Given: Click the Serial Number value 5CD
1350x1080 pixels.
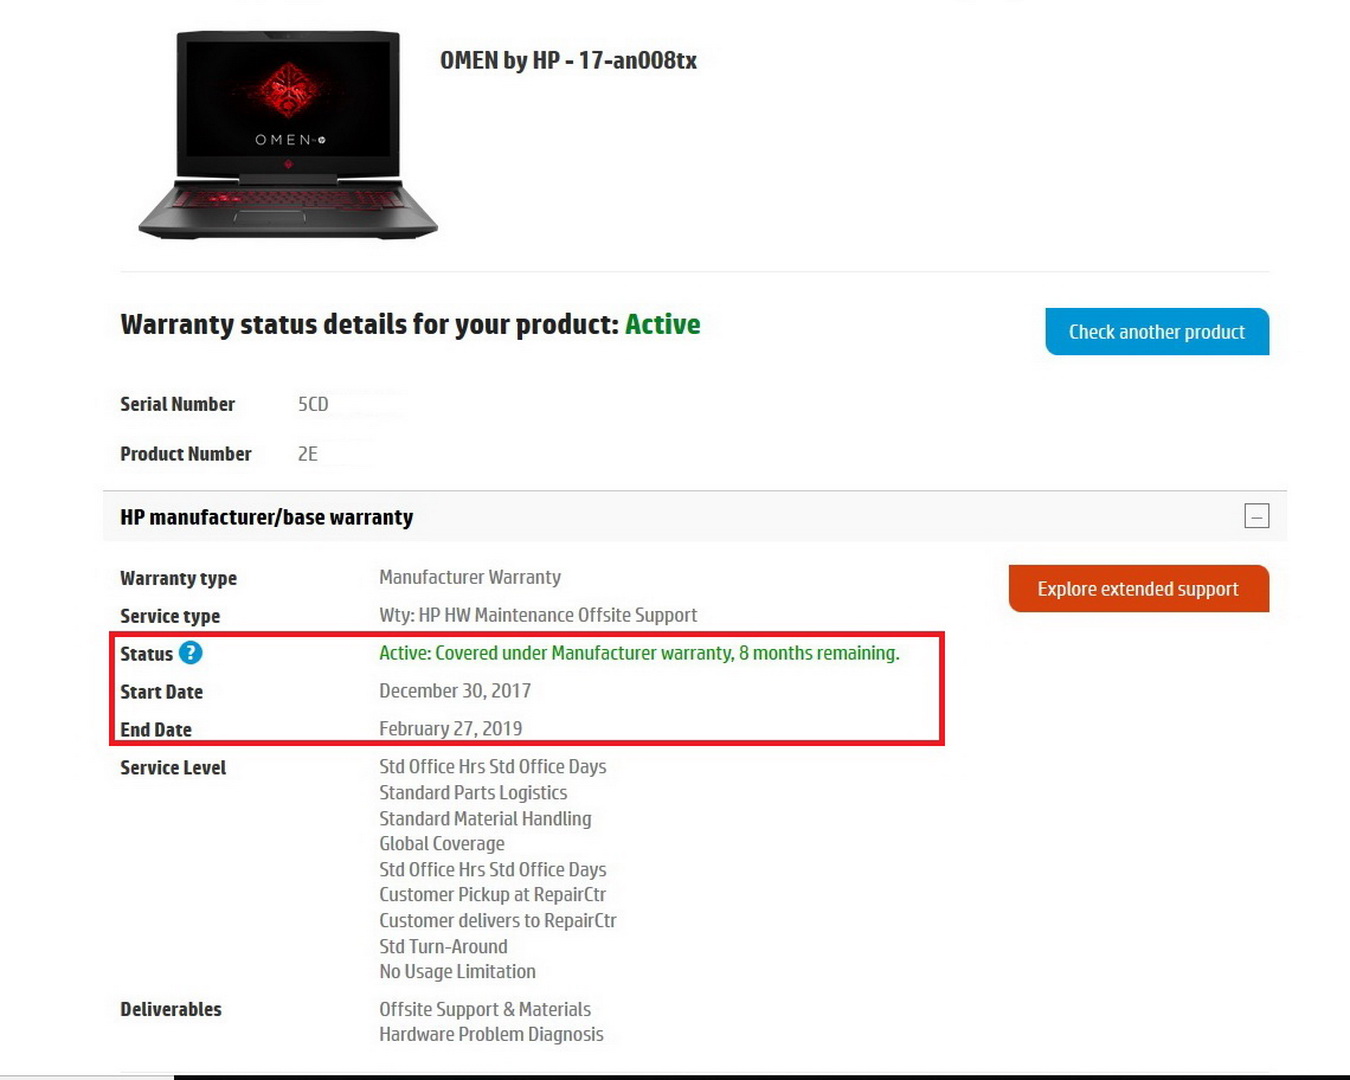Looking at the screenshot, I should coord(313,404).
